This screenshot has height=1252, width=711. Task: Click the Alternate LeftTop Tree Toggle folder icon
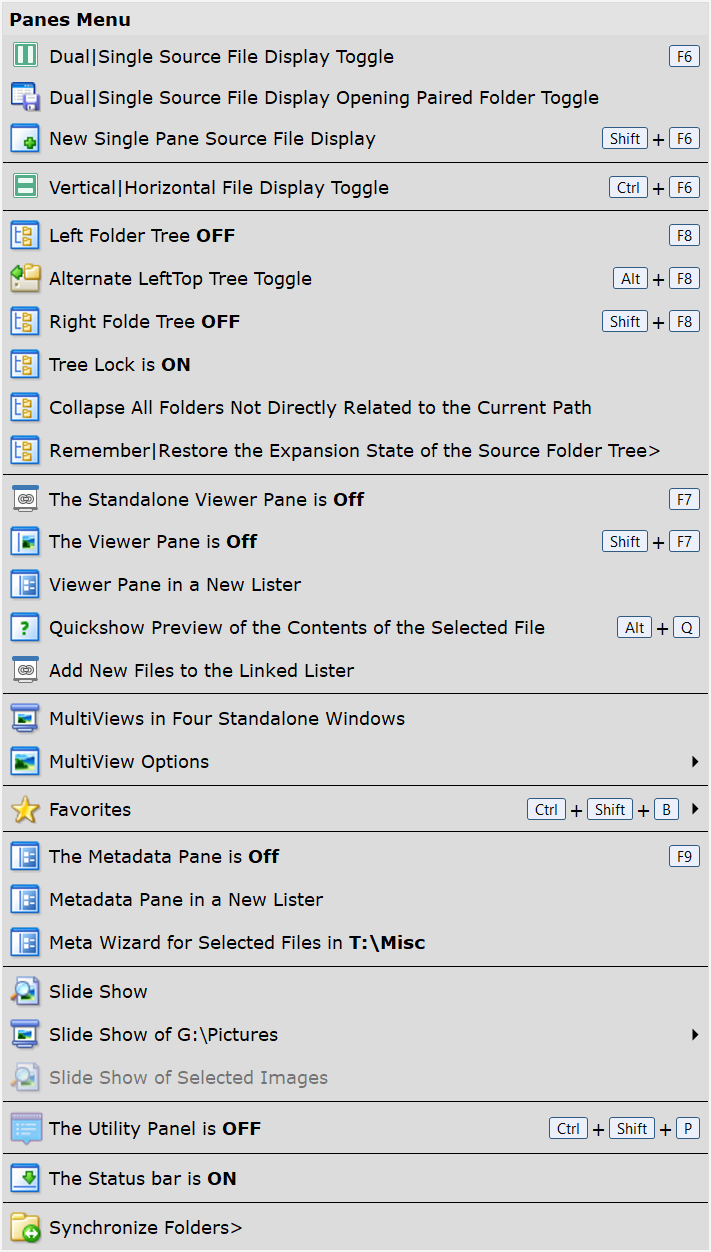pyautogui.click(x=24, y=278)
